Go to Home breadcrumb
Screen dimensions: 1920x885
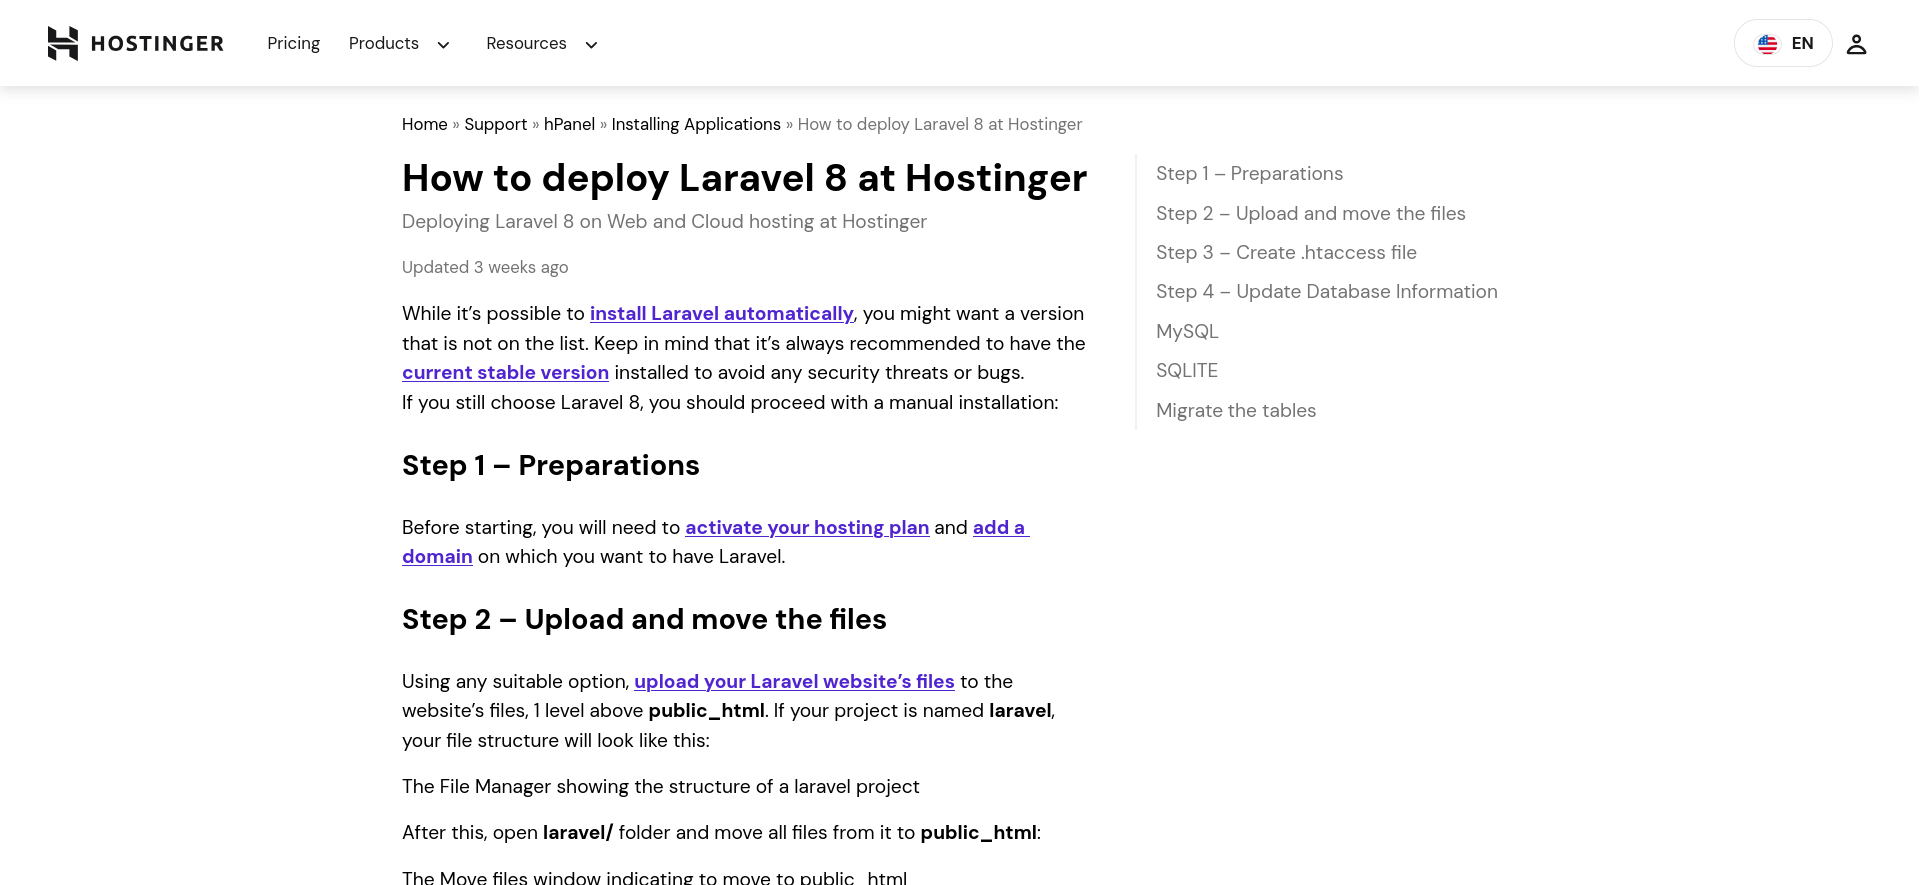[424, 124]
